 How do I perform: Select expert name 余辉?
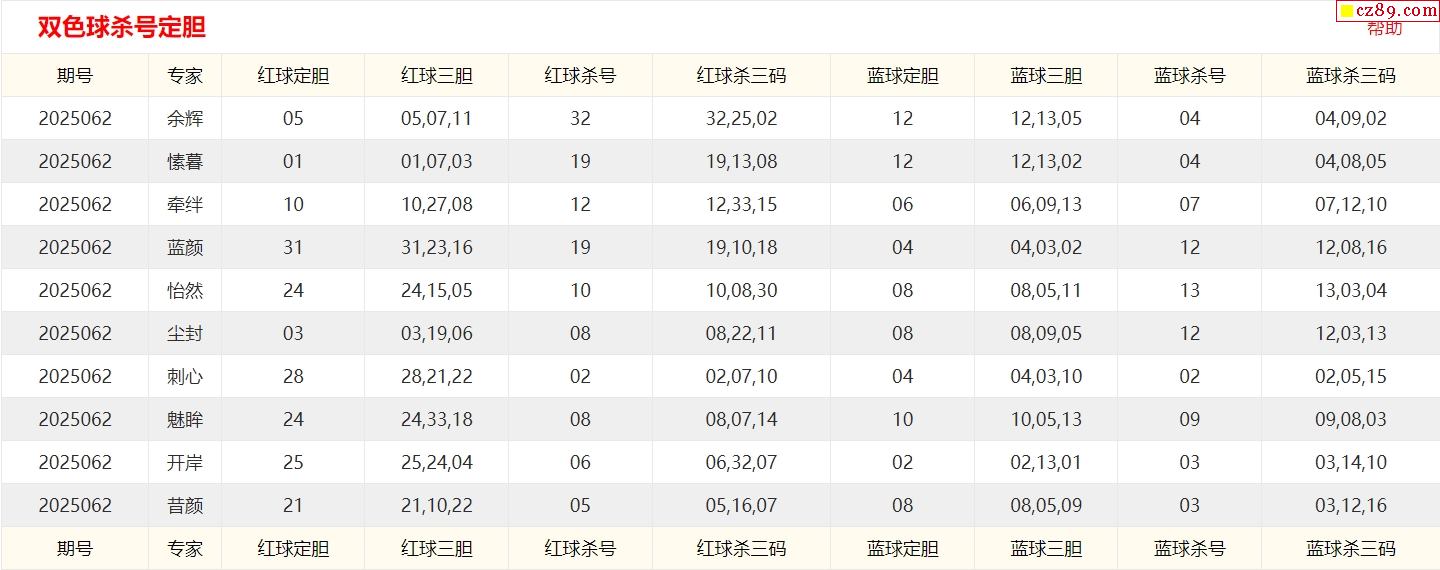[x=185, y=119]
